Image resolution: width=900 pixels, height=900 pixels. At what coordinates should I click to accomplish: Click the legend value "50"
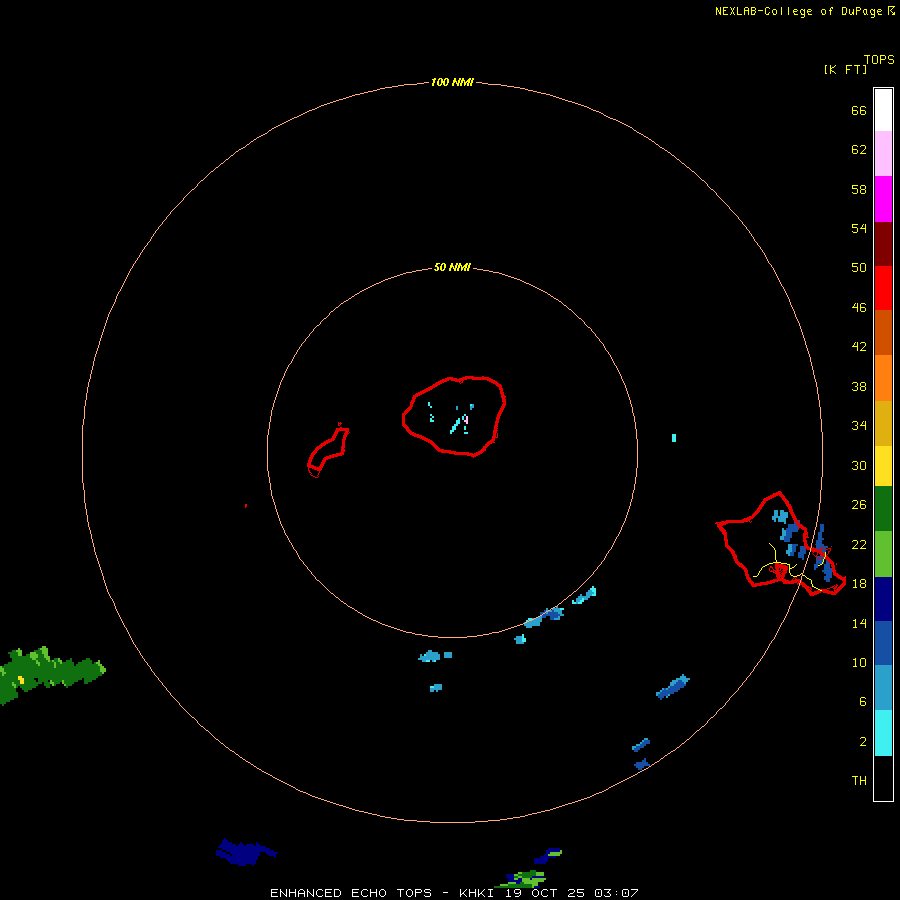(859, 267)
